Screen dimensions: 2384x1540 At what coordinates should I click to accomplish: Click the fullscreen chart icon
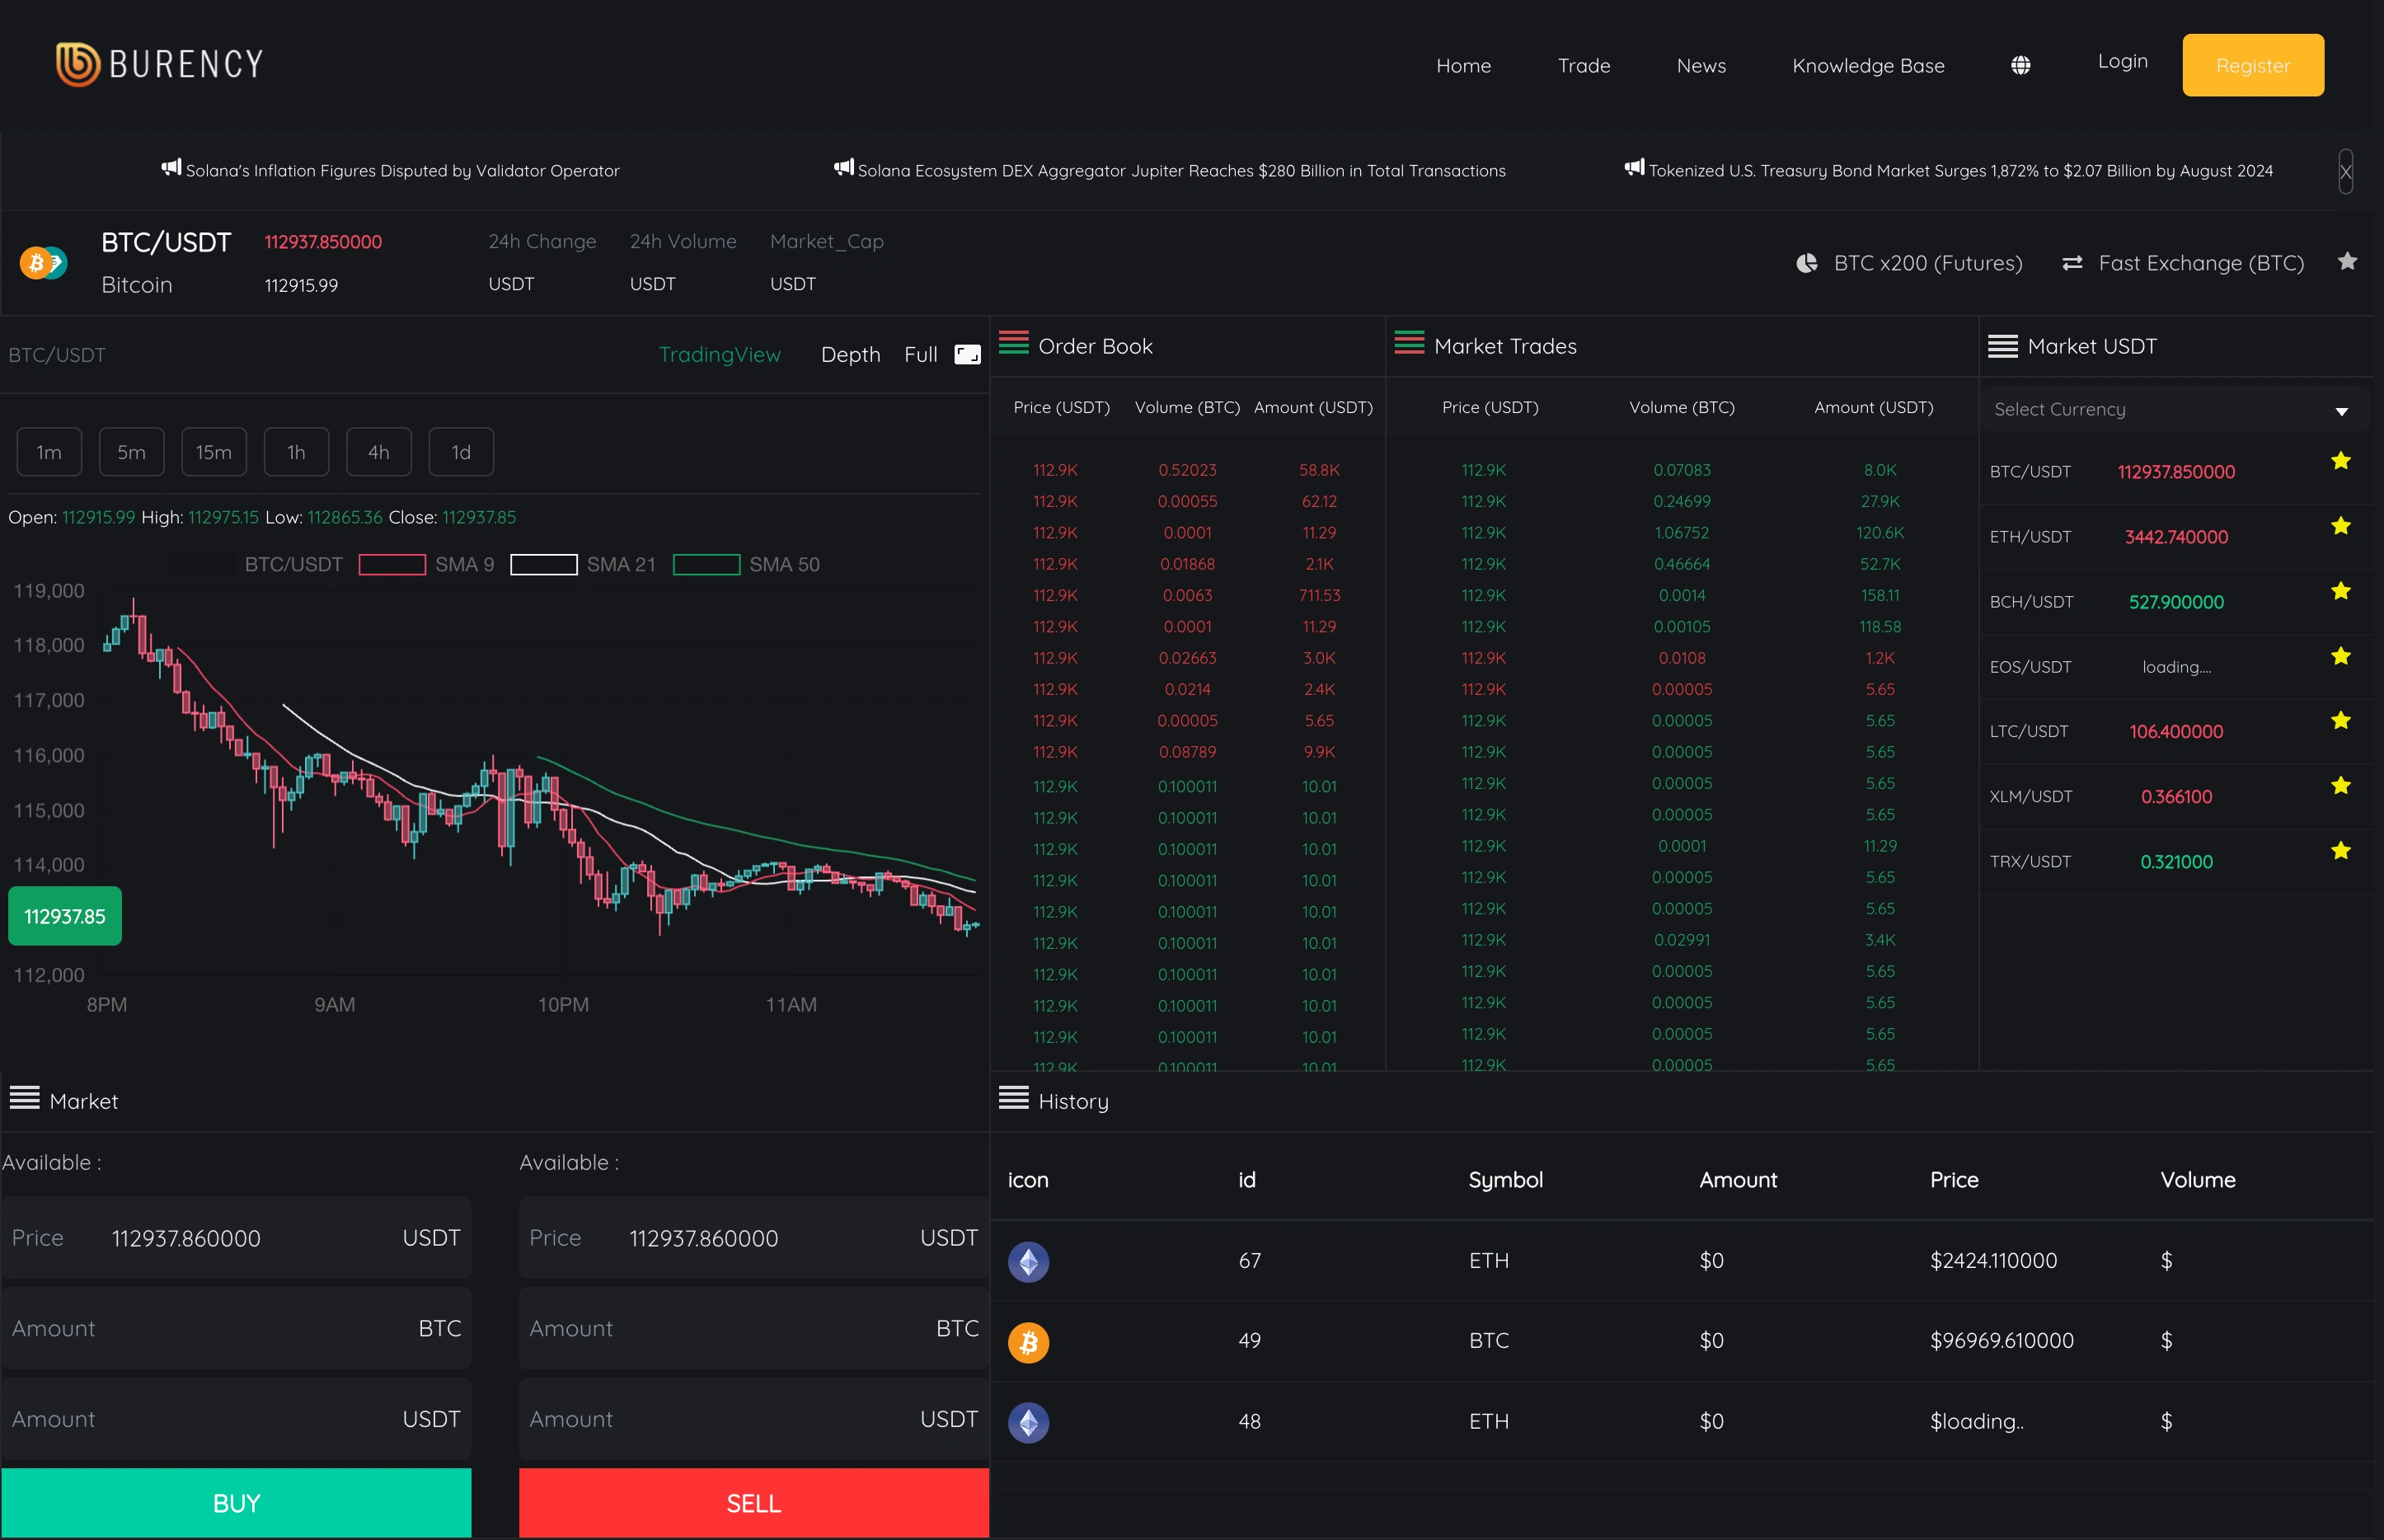click(x=967, y=354)
